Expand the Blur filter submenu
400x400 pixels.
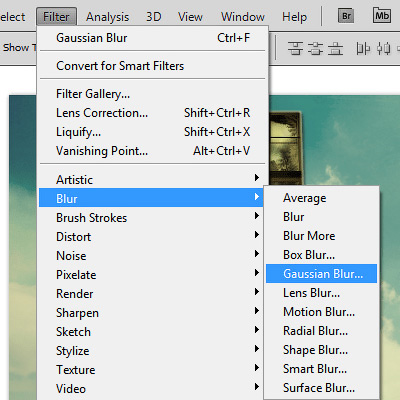click(151, 198)
